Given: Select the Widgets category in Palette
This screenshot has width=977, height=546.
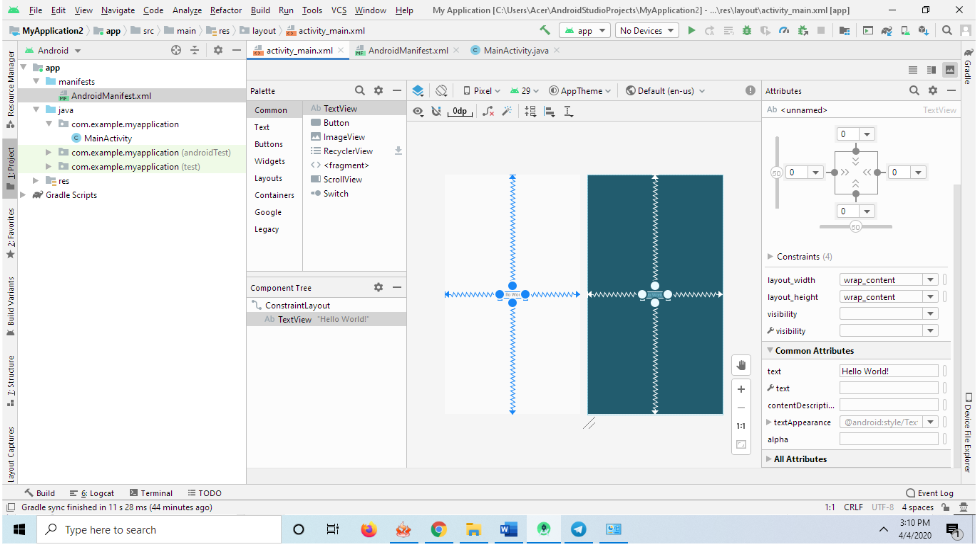Looking at the screenshot, I should click(269, 161).
